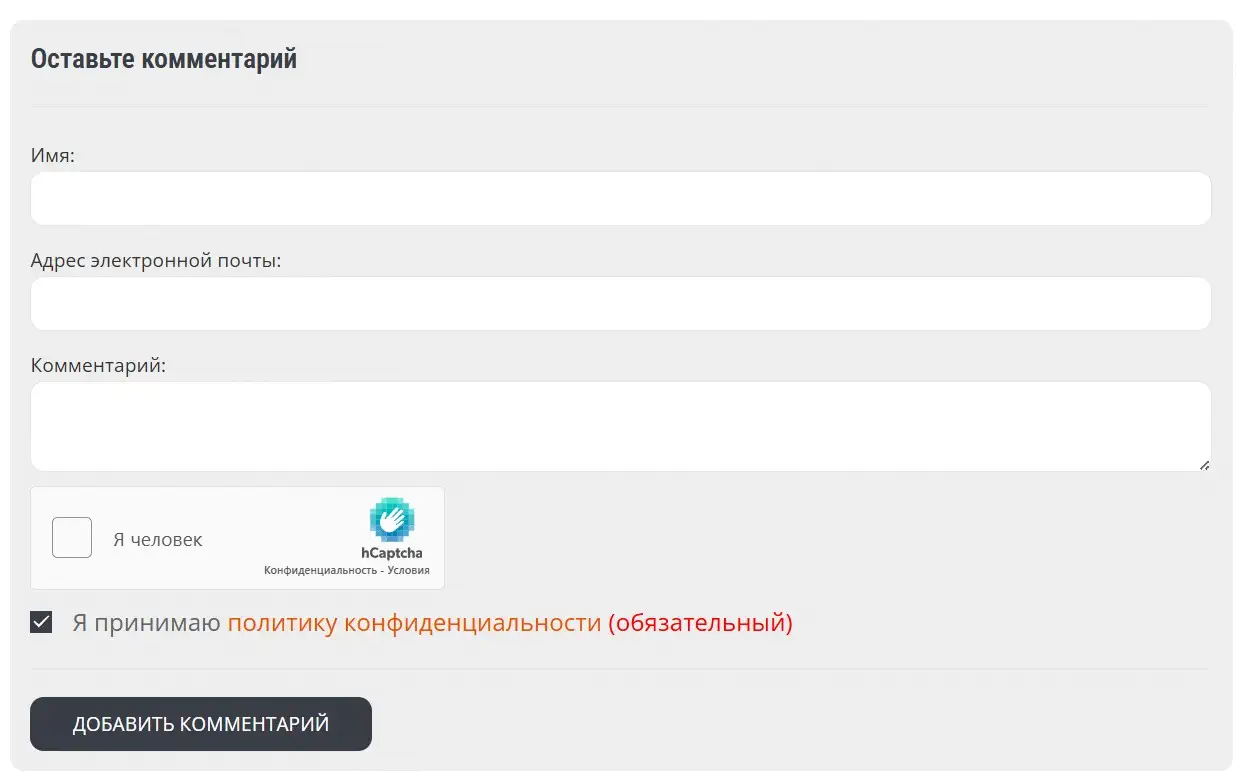Tick the 'Я человек' captcha checkbox
Image resolution: width=1242 pixels, height=779 pixels.
click(72, 538)
